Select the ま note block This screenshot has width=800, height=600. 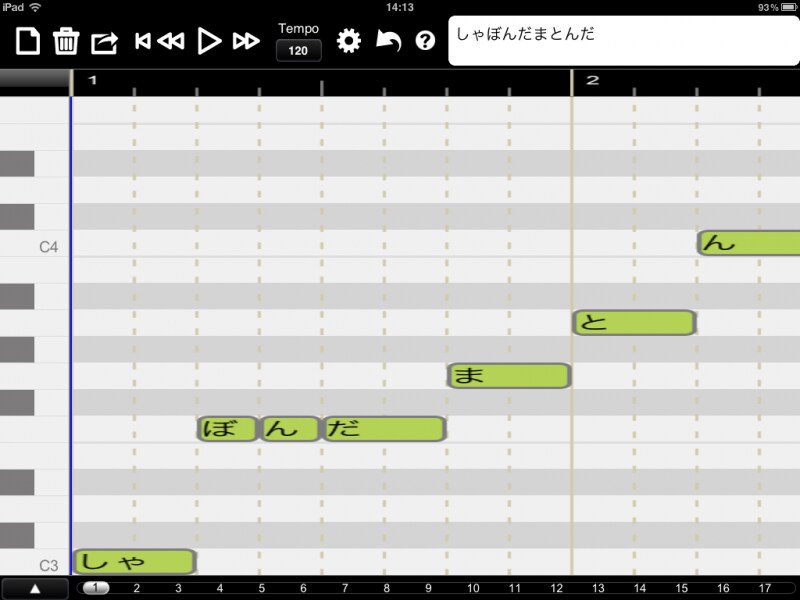tap(510, 374)
